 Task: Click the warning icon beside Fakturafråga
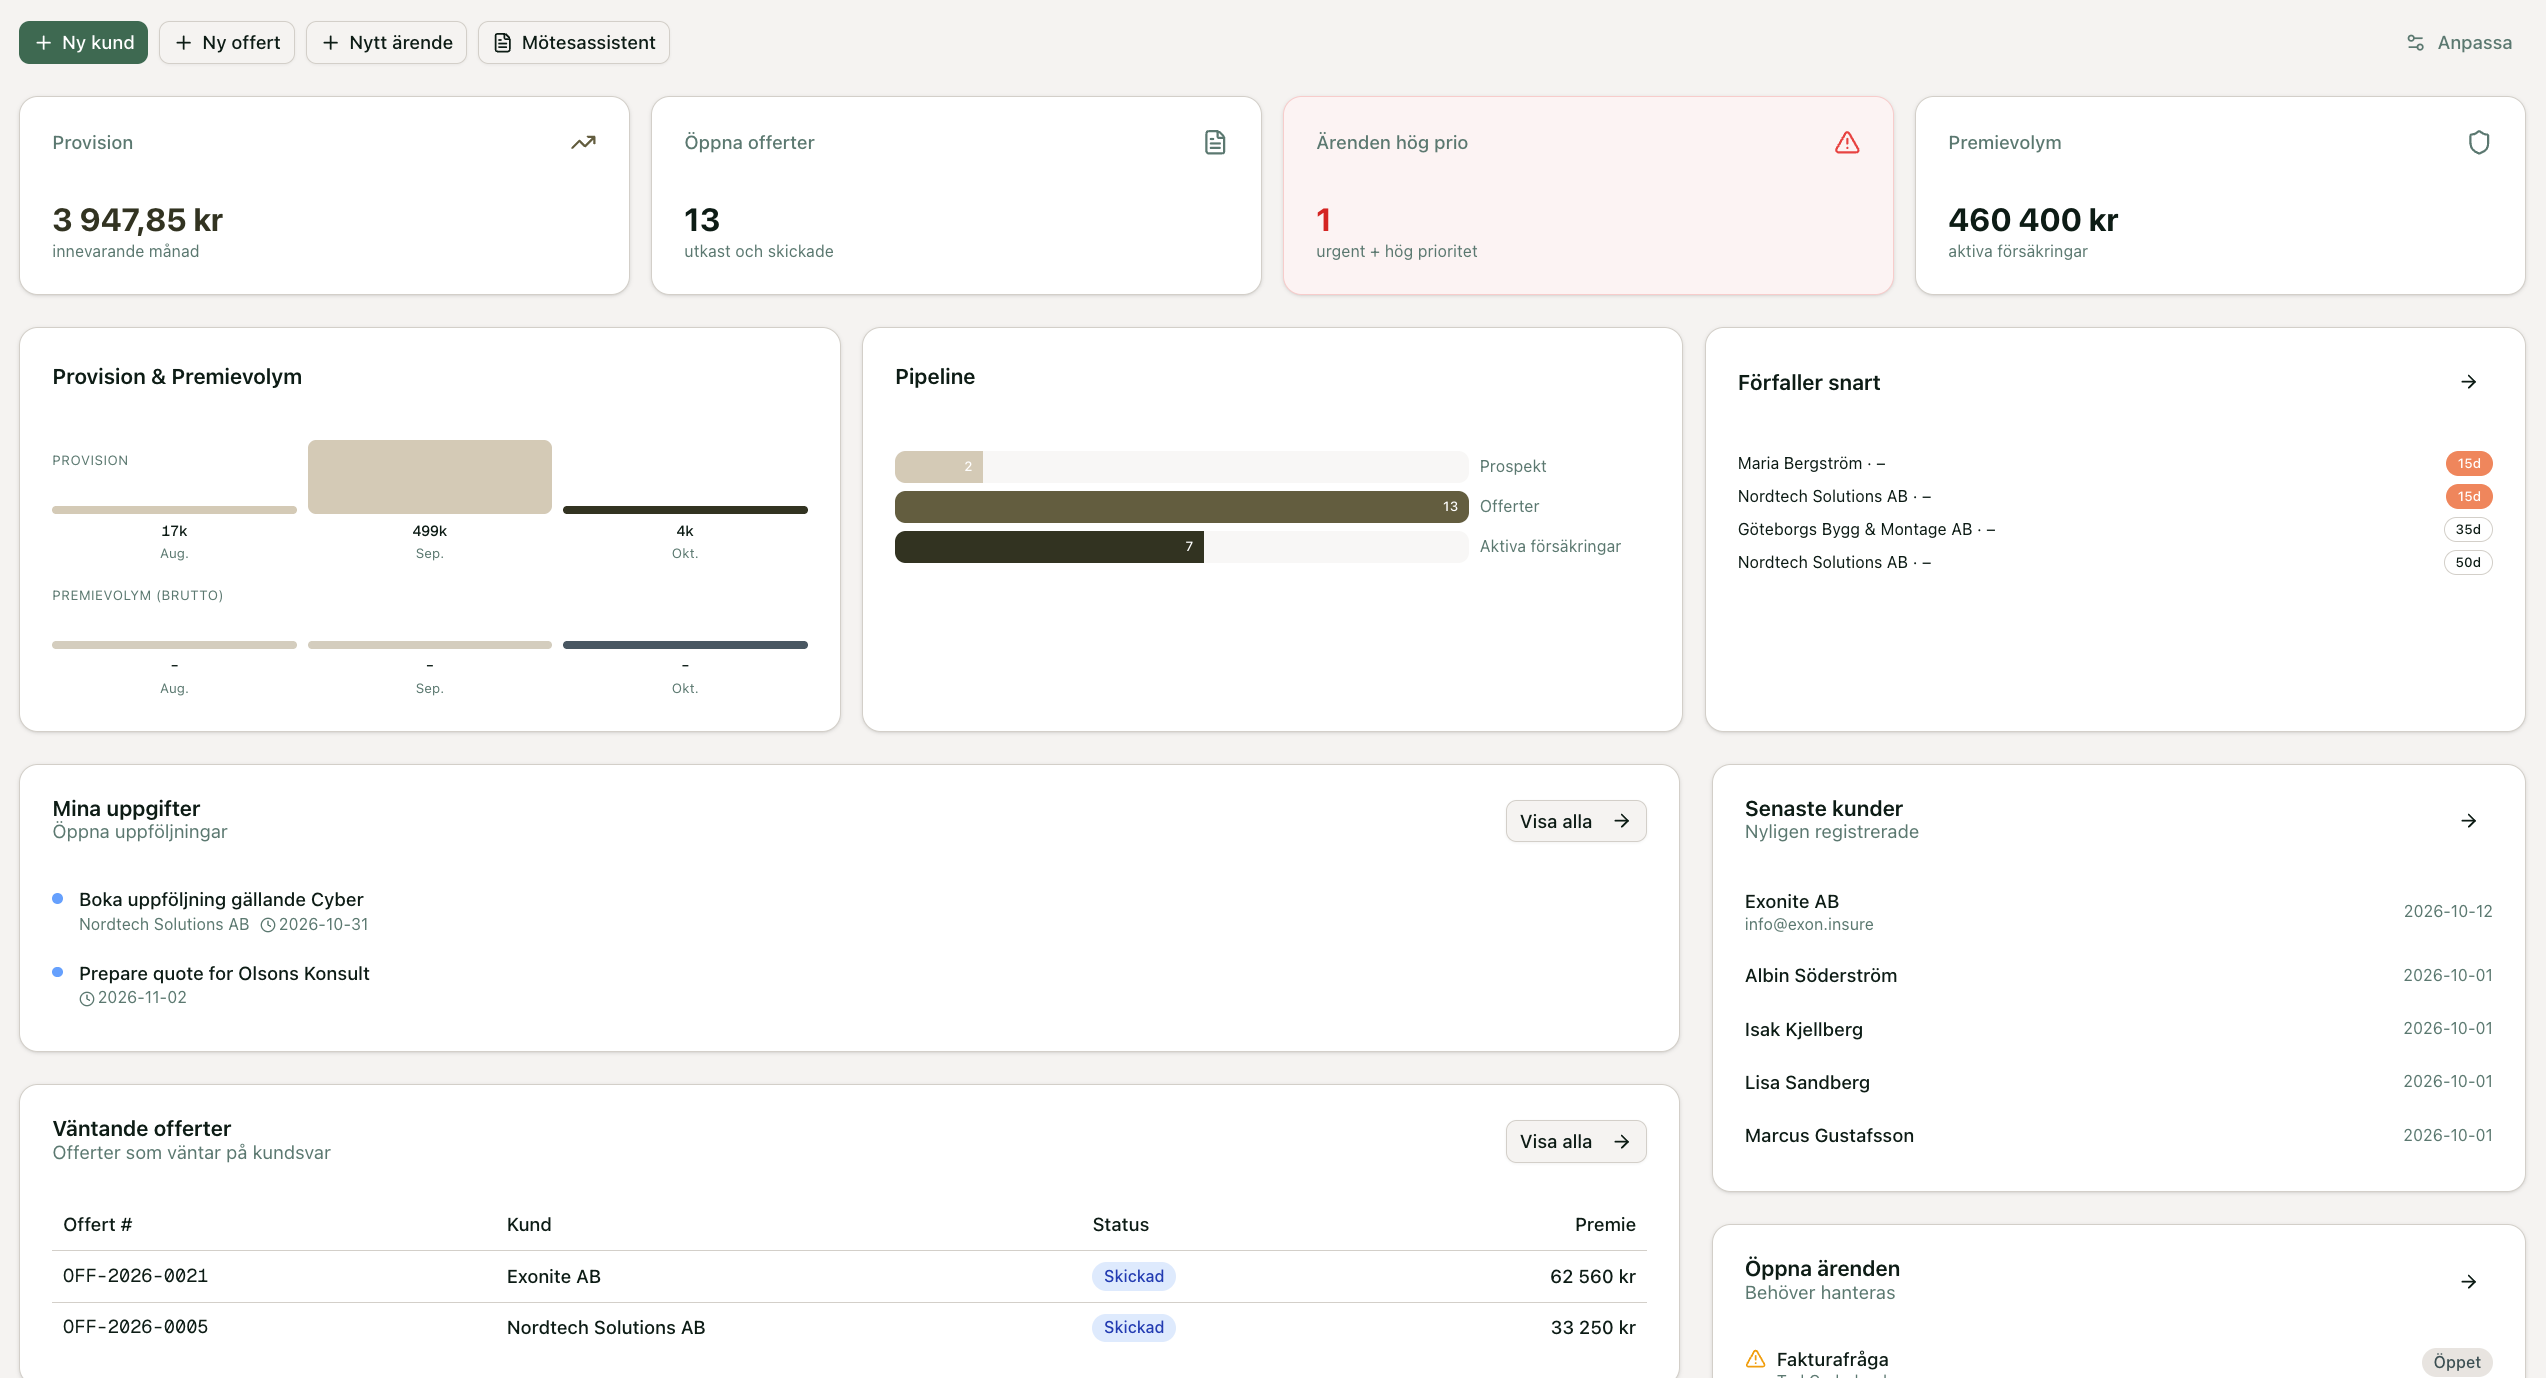[1755, 1359]
